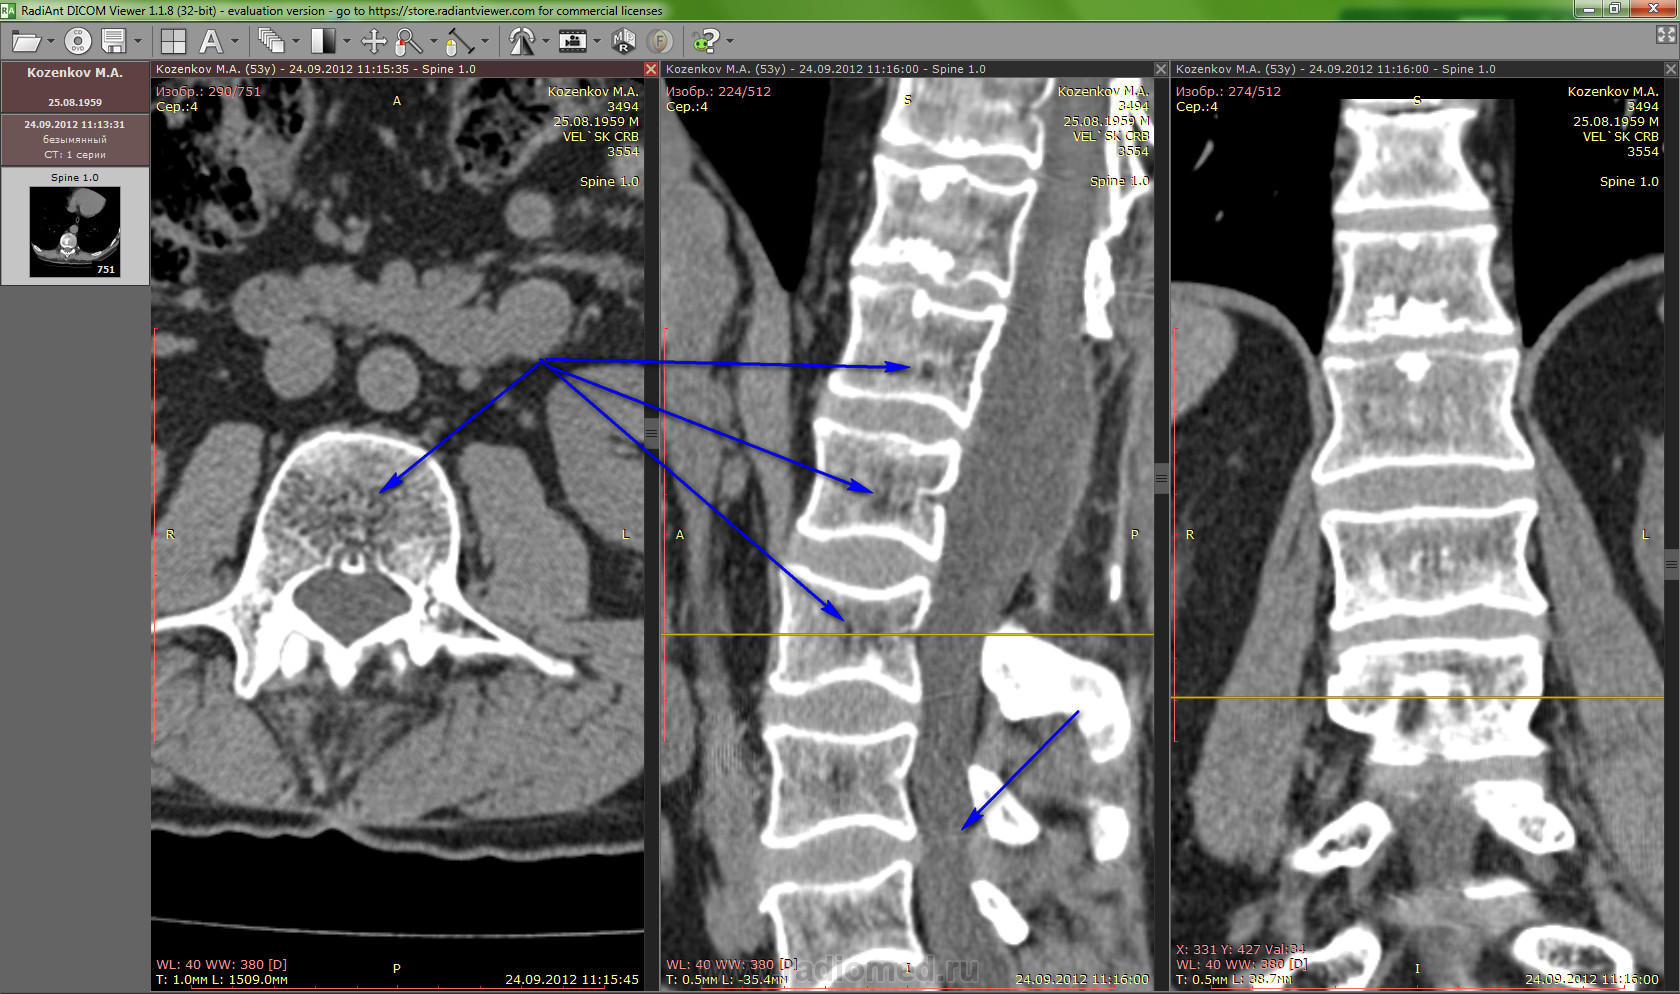Expand the browse series dropdown arrow

(x=296, y=41)
